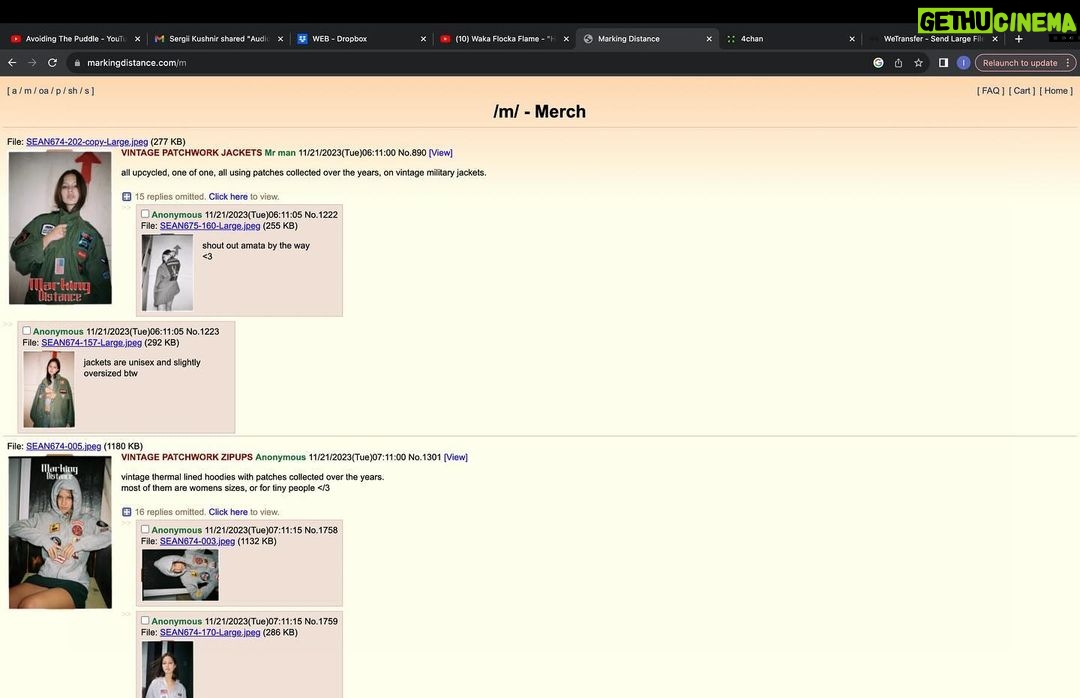Open the thumbnail in post No.1758

click(x=180, y=575)
